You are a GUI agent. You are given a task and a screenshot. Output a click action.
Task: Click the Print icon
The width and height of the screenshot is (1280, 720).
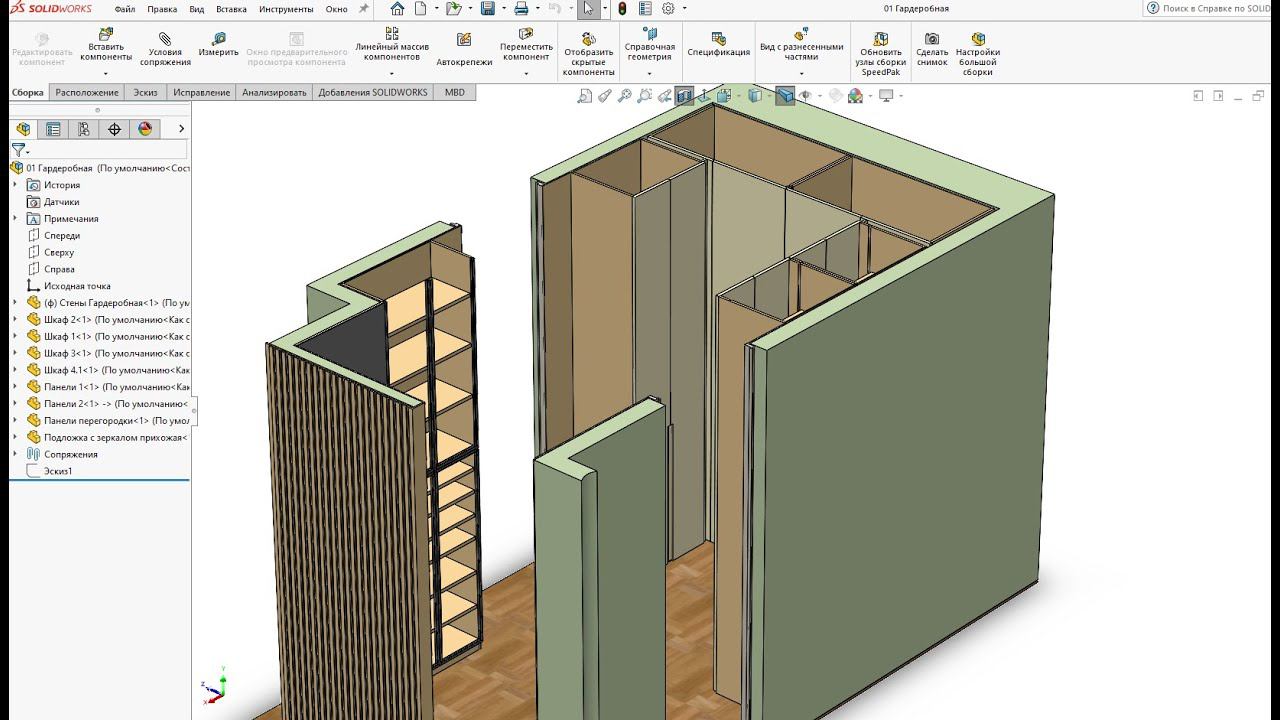pos(521,9)
